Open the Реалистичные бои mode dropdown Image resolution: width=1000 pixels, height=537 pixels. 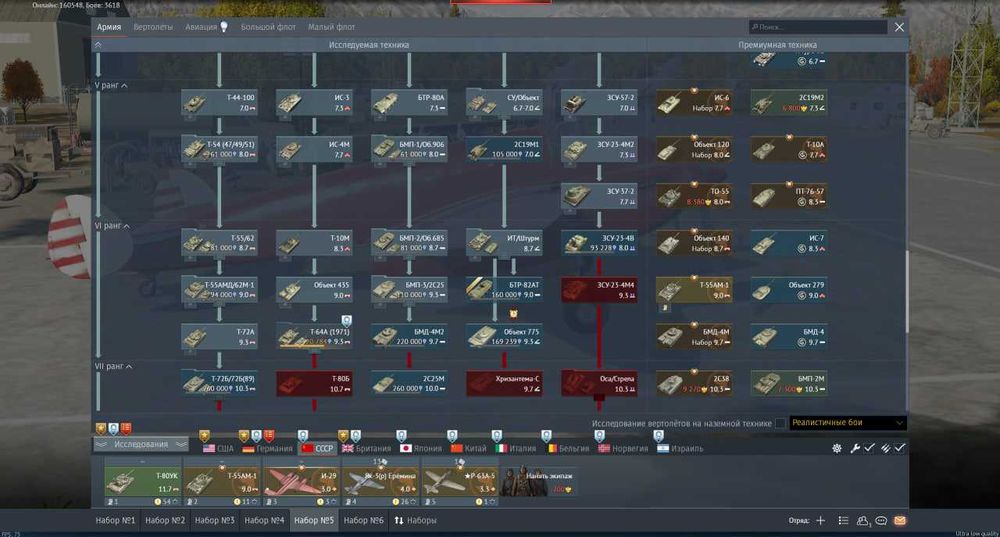click(848, 423)
